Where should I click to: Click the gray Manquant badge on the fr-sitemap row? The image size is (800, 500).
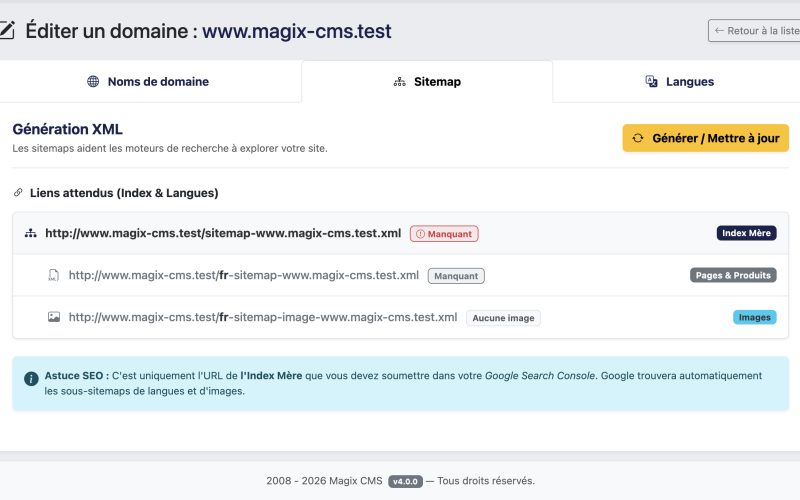pos(456,276)
